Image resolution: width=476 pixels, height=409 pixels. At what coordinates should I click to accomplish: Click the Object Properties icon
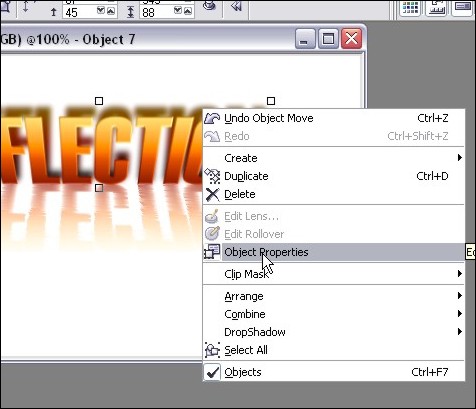[212, 252]
